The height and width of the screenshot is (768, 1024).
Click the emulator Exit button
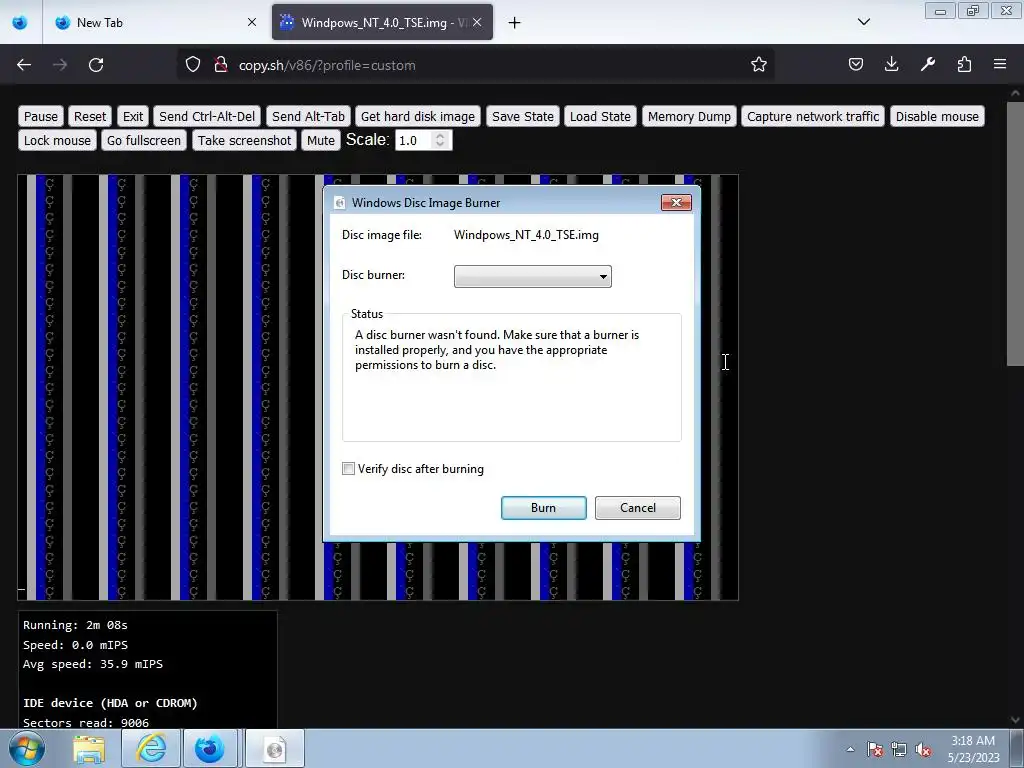(x=133, y=116)
